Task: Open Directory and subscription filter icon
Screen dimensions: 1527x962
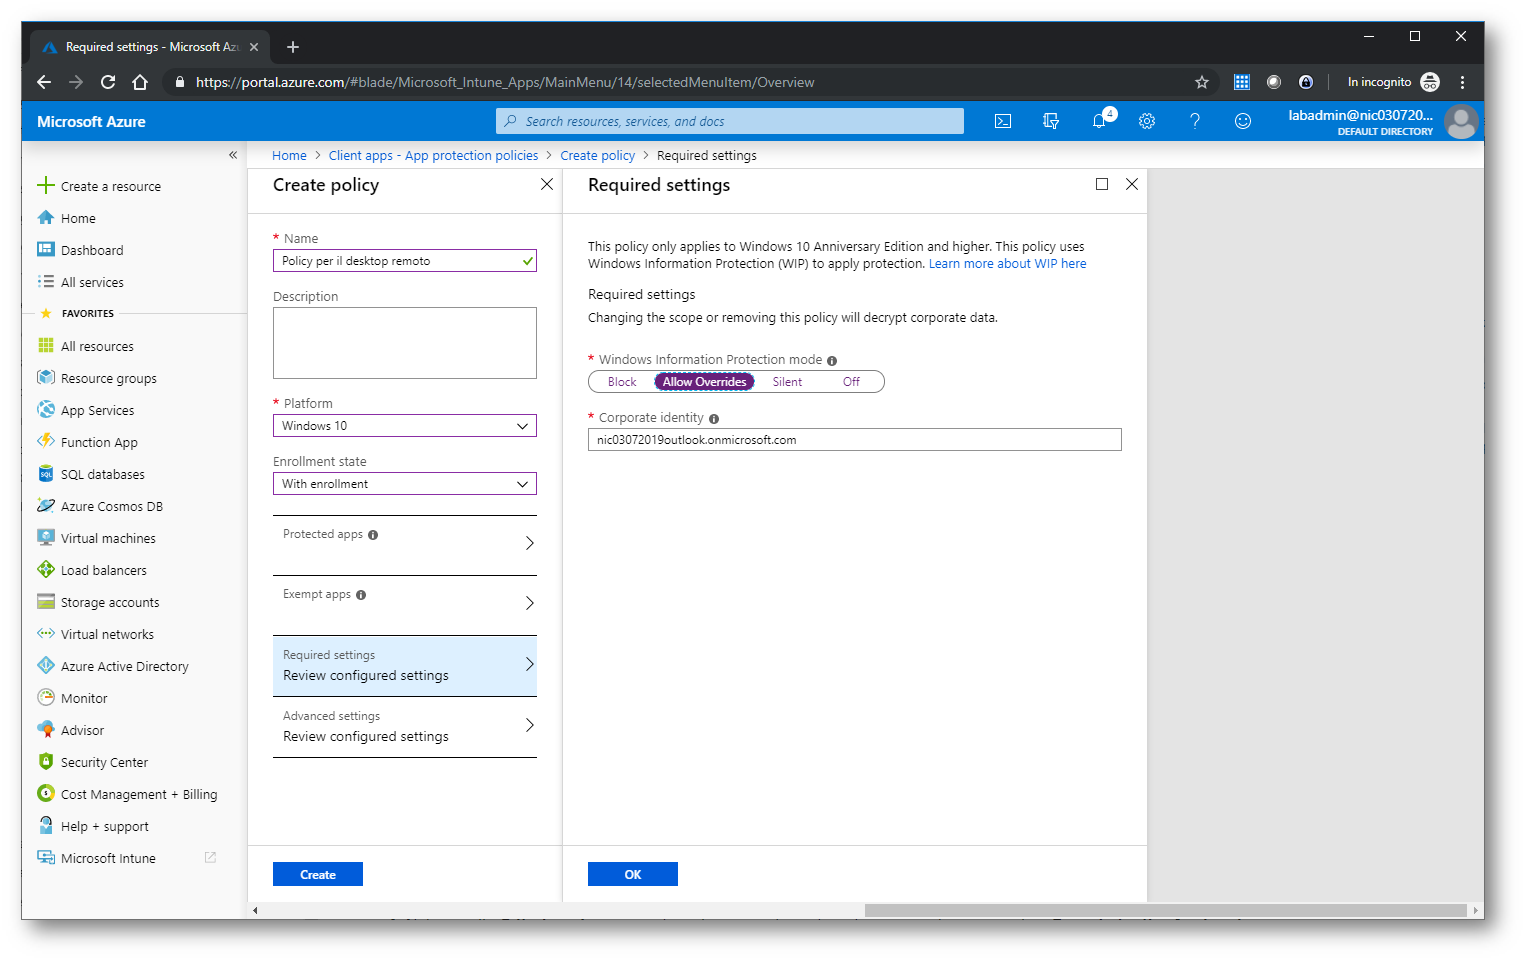Action: pyautogui.click(x=1051, y=121)
